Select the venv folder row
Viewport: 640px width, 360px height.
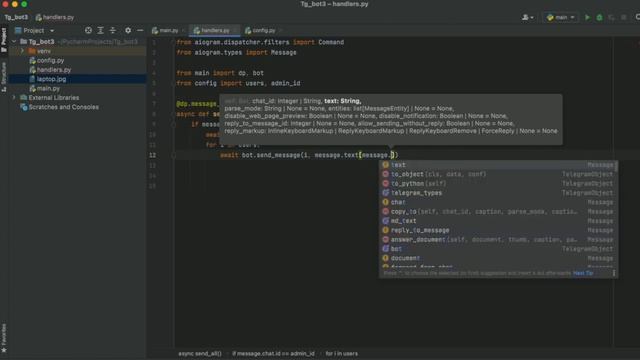(x=78, y=51)
